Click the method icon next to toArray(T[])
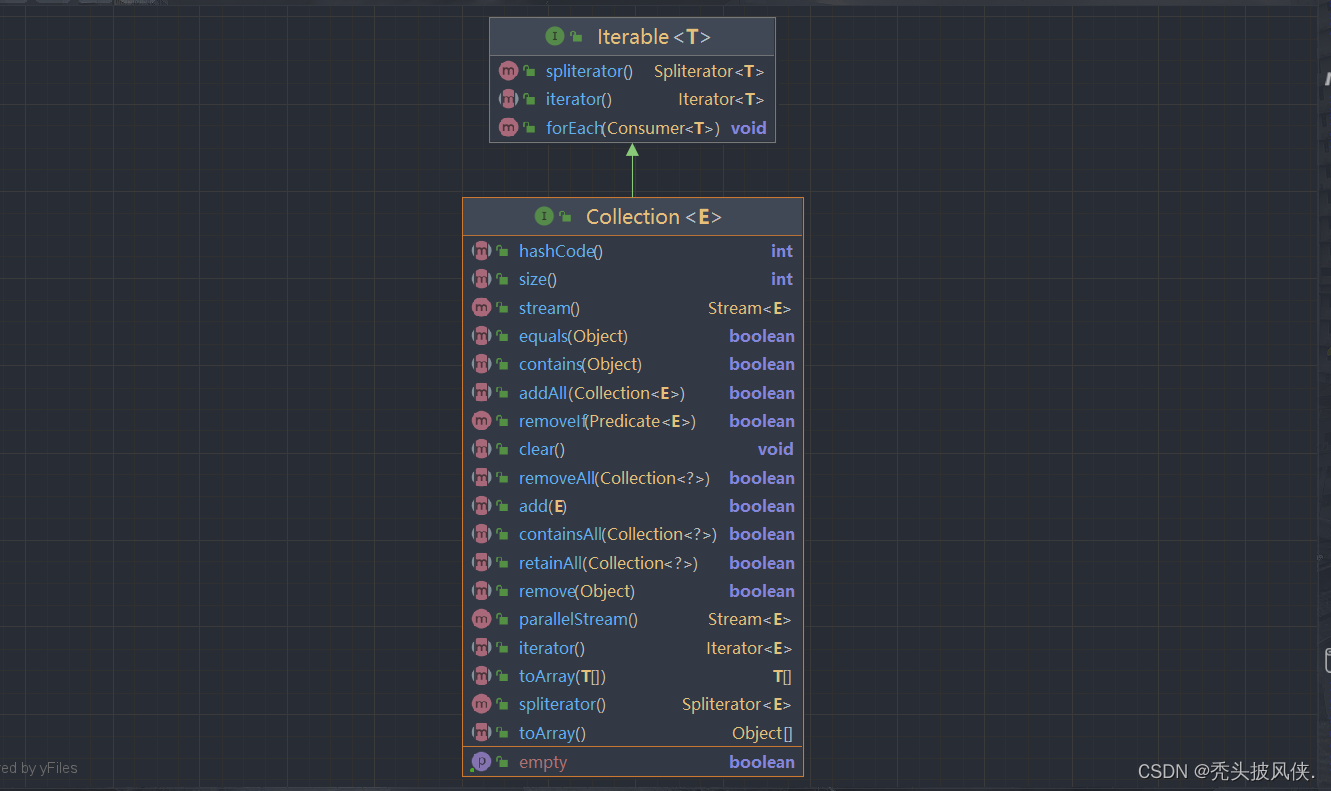The width and height of the screenshot is (1331, 791). tap(481, 676)
